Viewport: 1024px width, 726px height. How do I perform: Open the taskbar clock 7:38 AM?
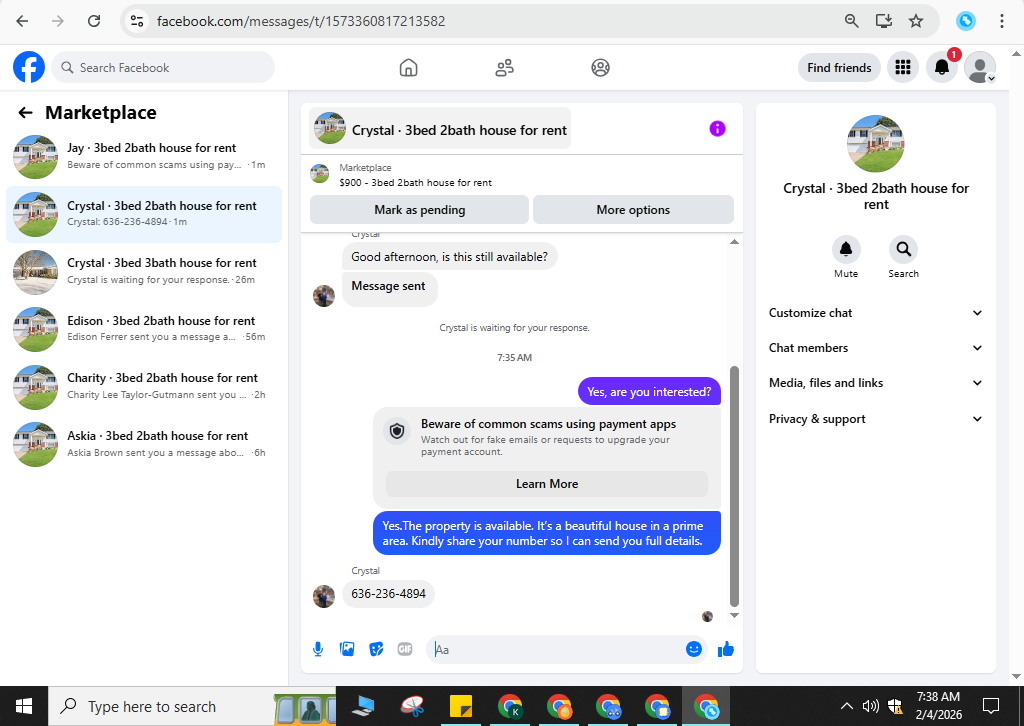pos(938,706)
